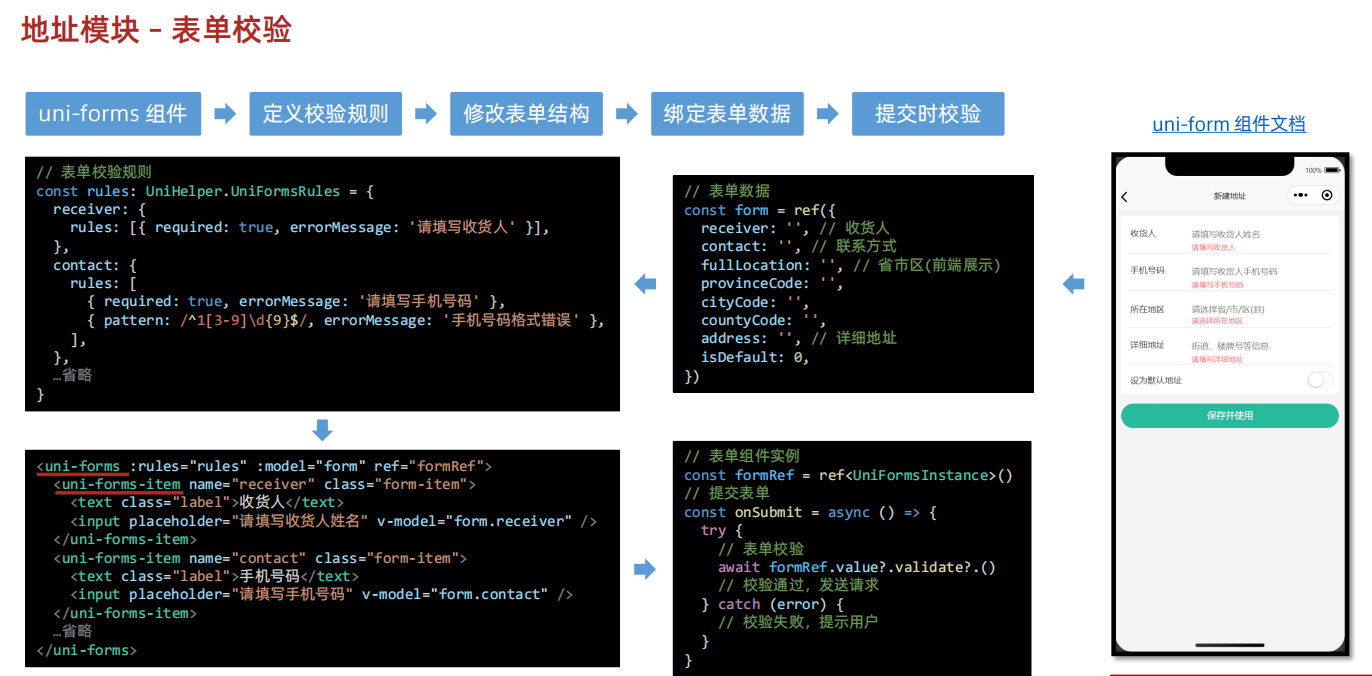Click the 'const onSubmit = async () => {' line
The width and height of the screenshot is (1372, 676).
(810, 512)
